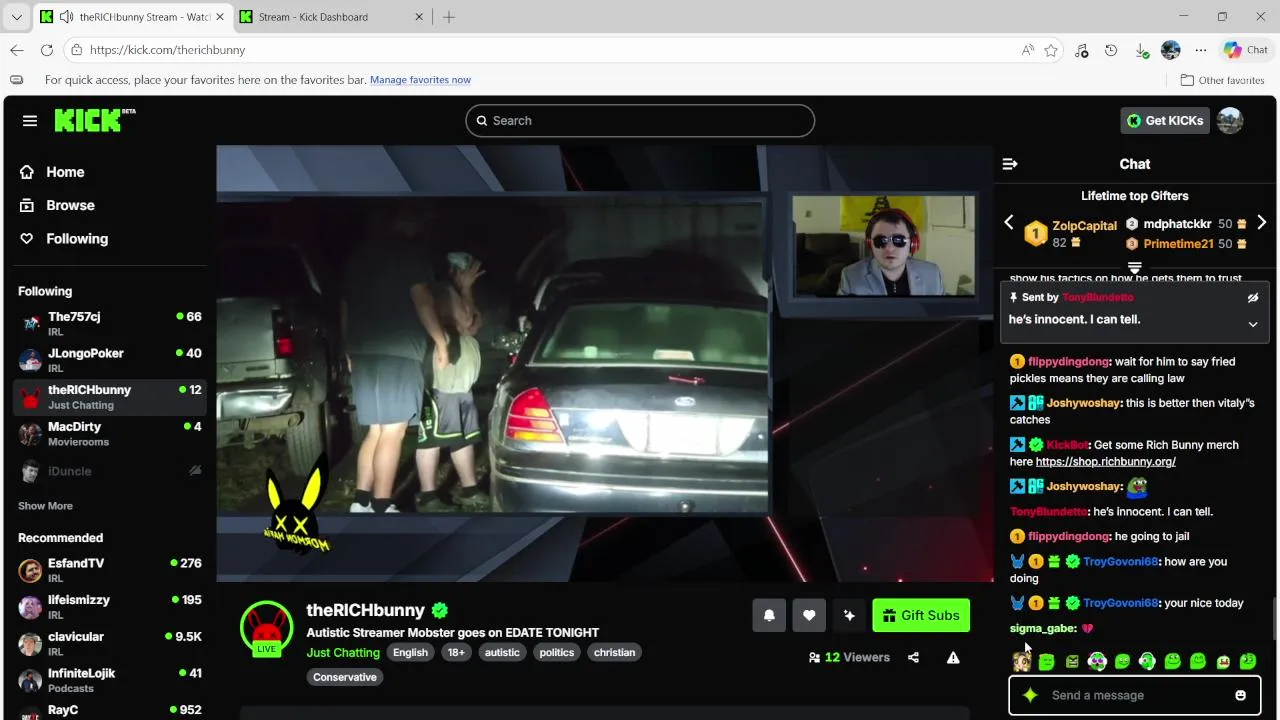Screen dimensions: 1280x720
Task: Open the tab actions dropdown
Action: pyautogui.click(x=16, y=17)
